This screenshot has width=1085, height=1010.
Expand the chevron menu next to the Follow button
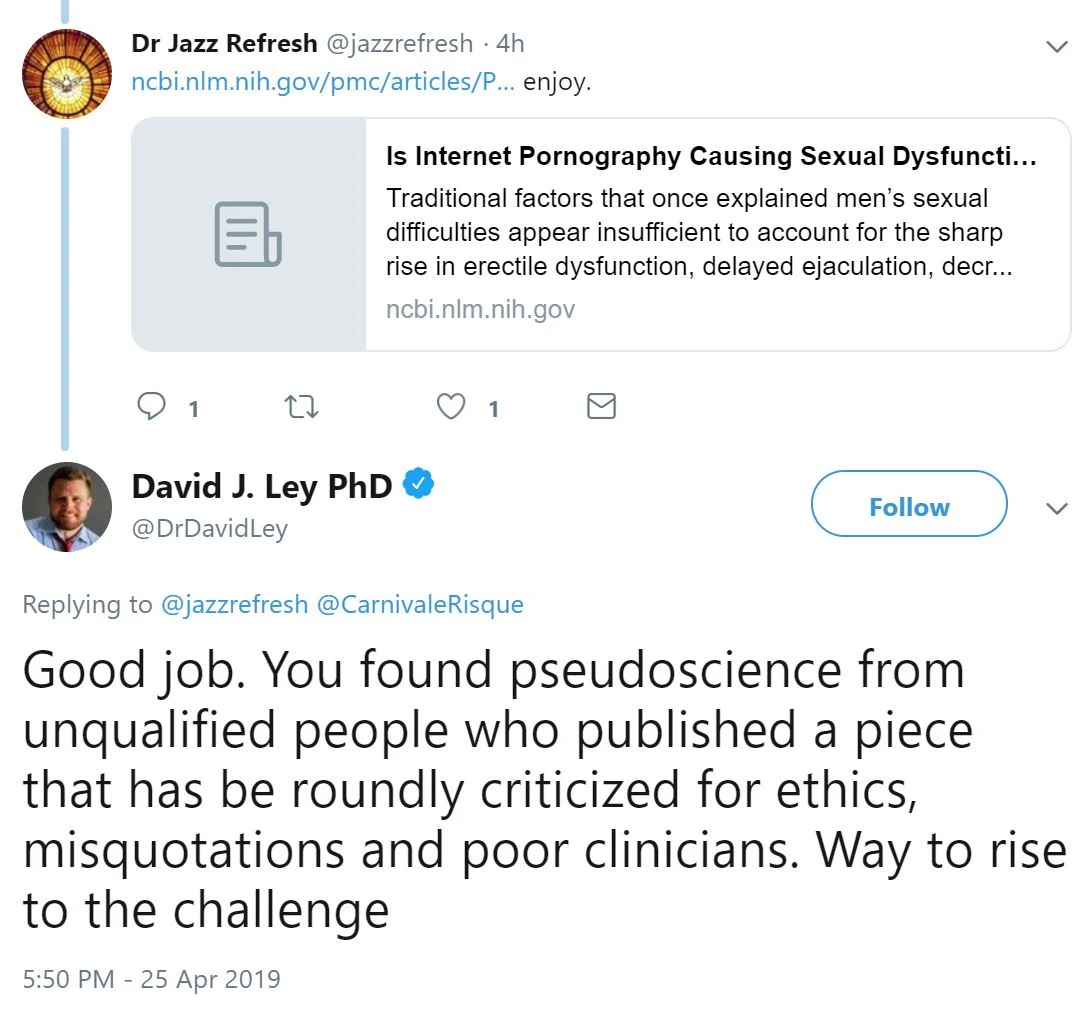click(x=1056, y=509)
